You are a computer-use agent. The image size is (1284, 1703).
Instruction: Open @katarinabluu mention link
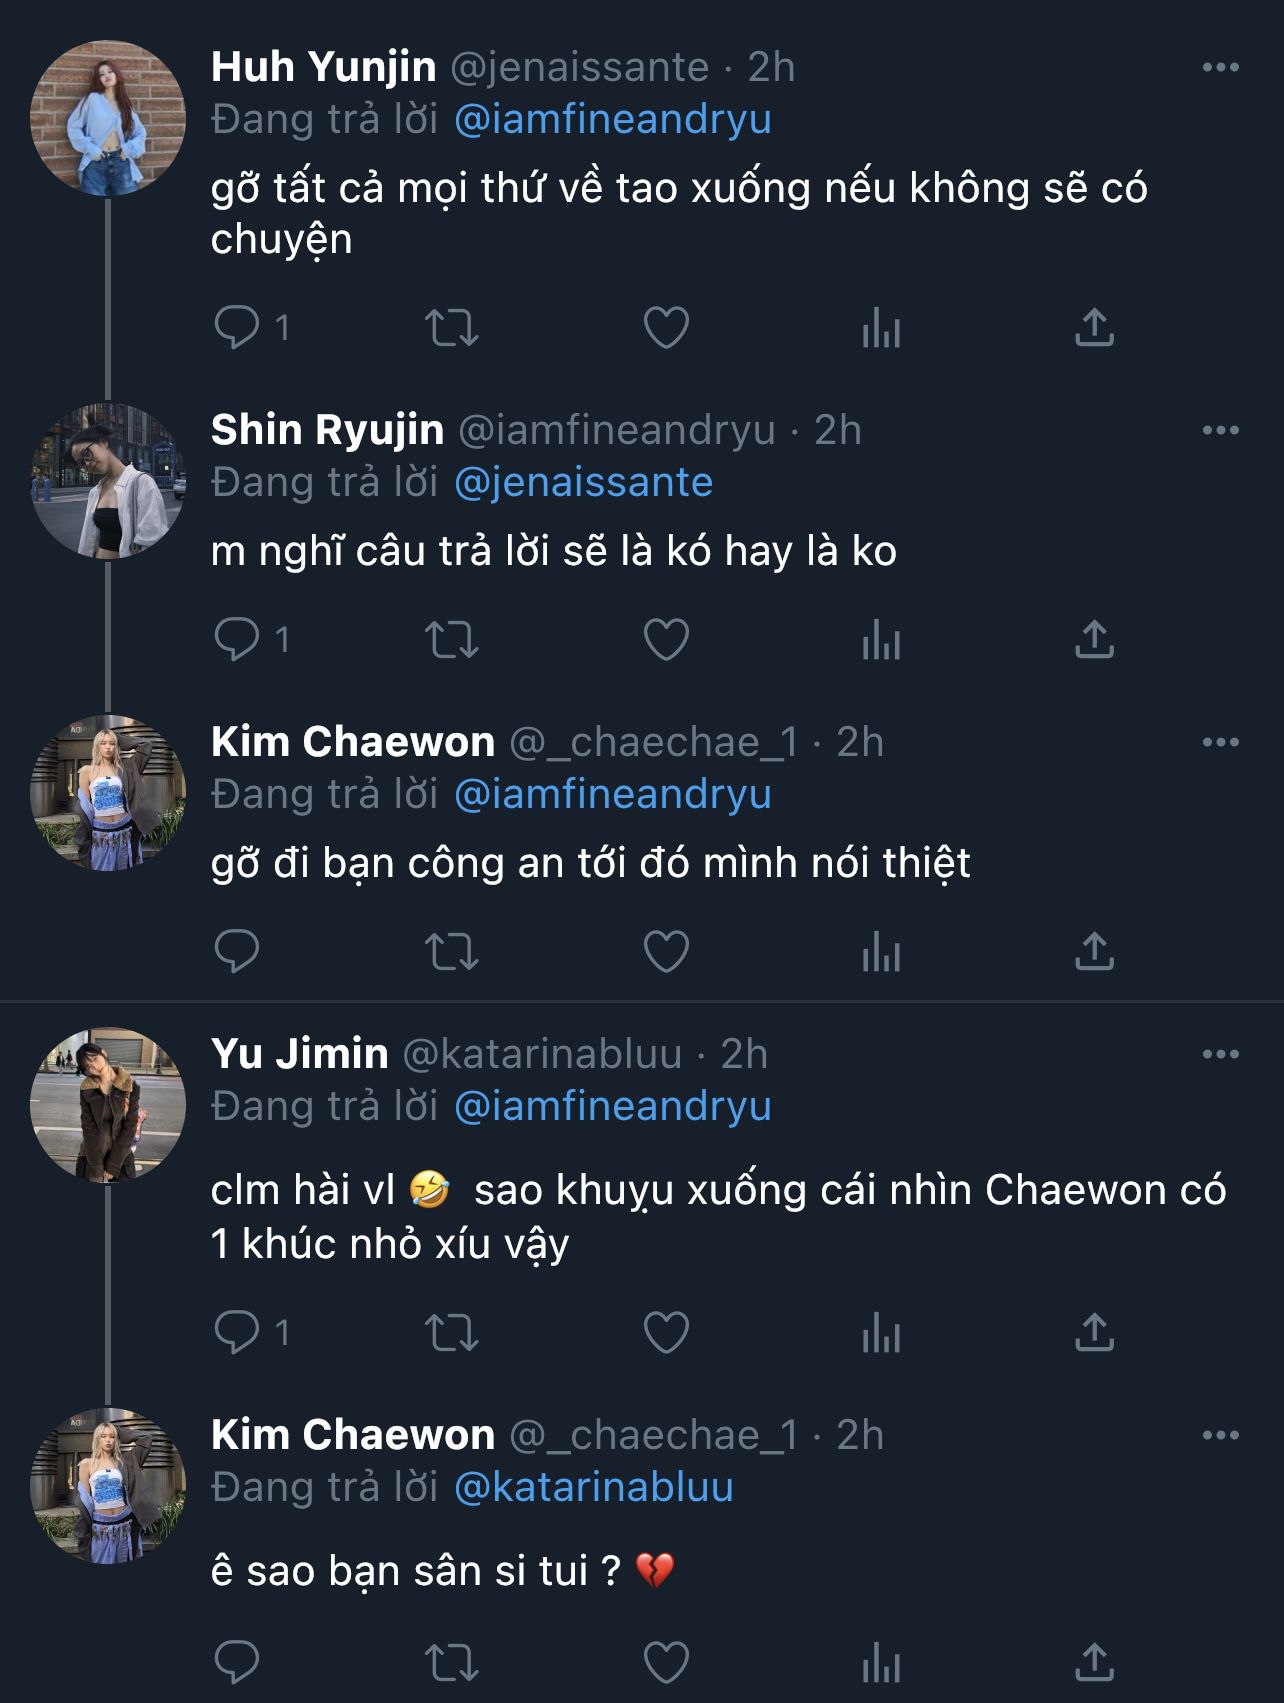pyautogui.click(x=594, y=1487)
